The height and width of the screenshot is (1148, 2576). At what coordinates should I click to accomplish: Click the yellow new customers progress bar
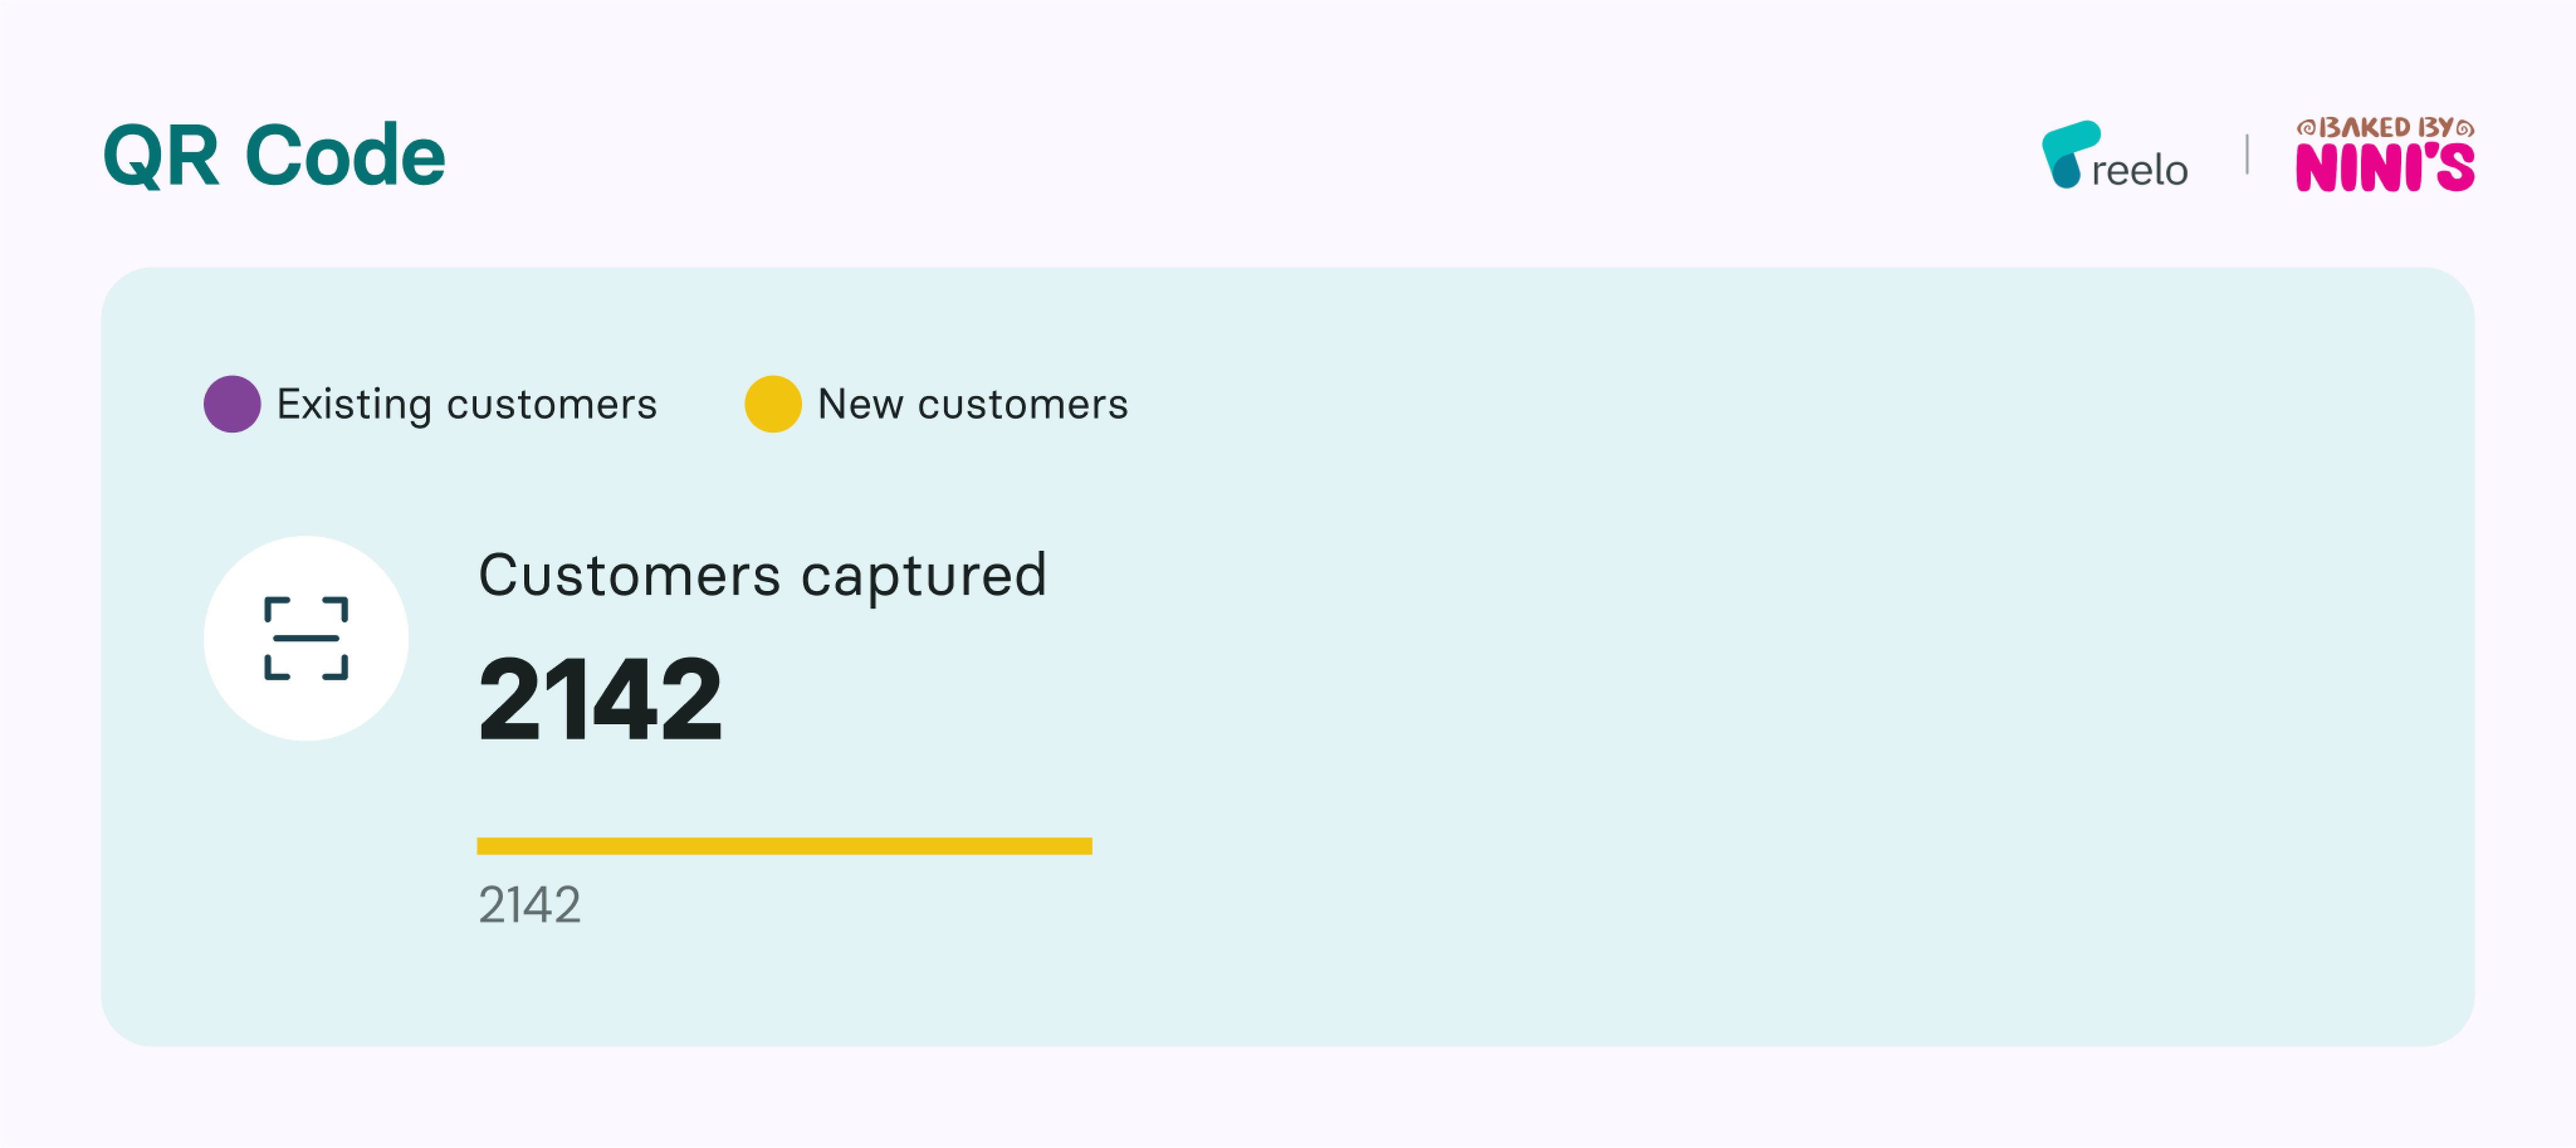785,846
